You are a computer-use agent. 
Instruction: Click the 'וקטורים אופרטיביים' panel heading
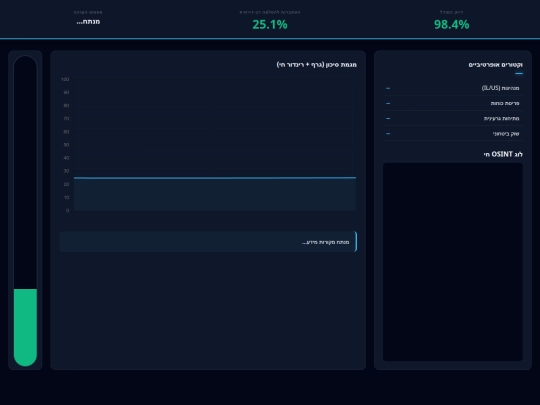coord(495,65)
